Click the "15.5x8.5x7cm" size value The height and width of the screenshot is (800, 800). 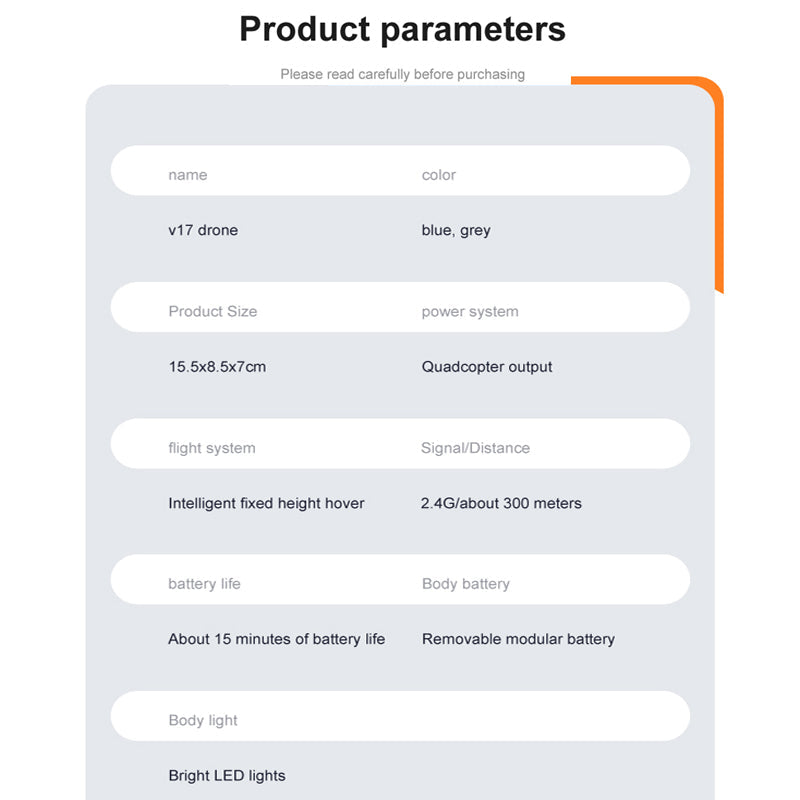(x=217, y=367)
